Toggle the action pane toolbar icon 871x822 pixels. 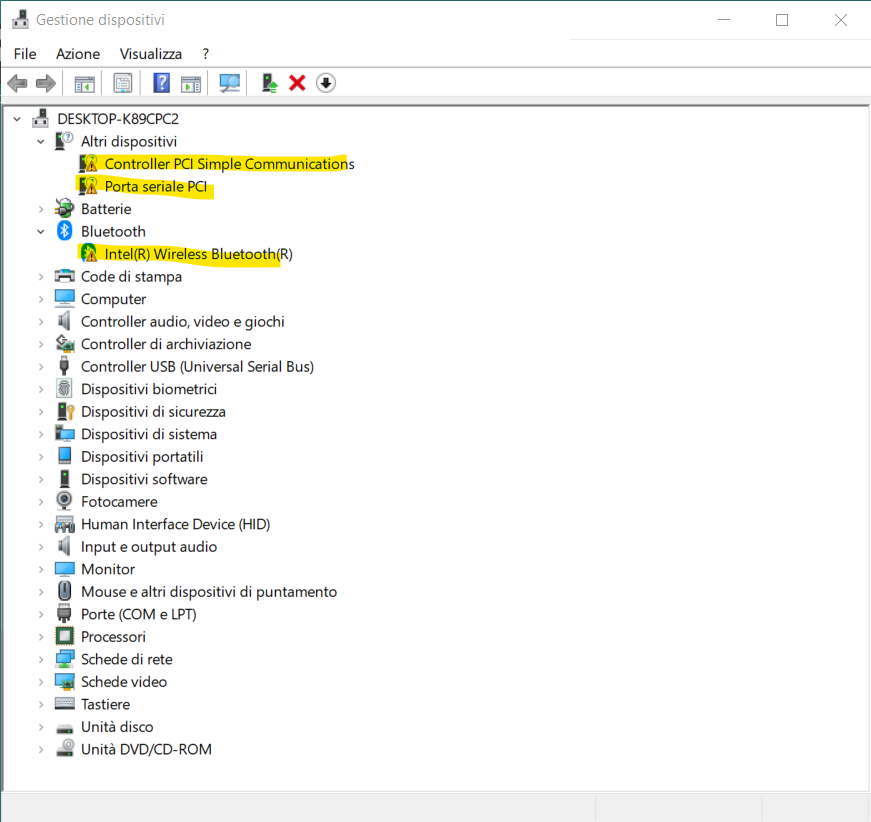[191, 84]
